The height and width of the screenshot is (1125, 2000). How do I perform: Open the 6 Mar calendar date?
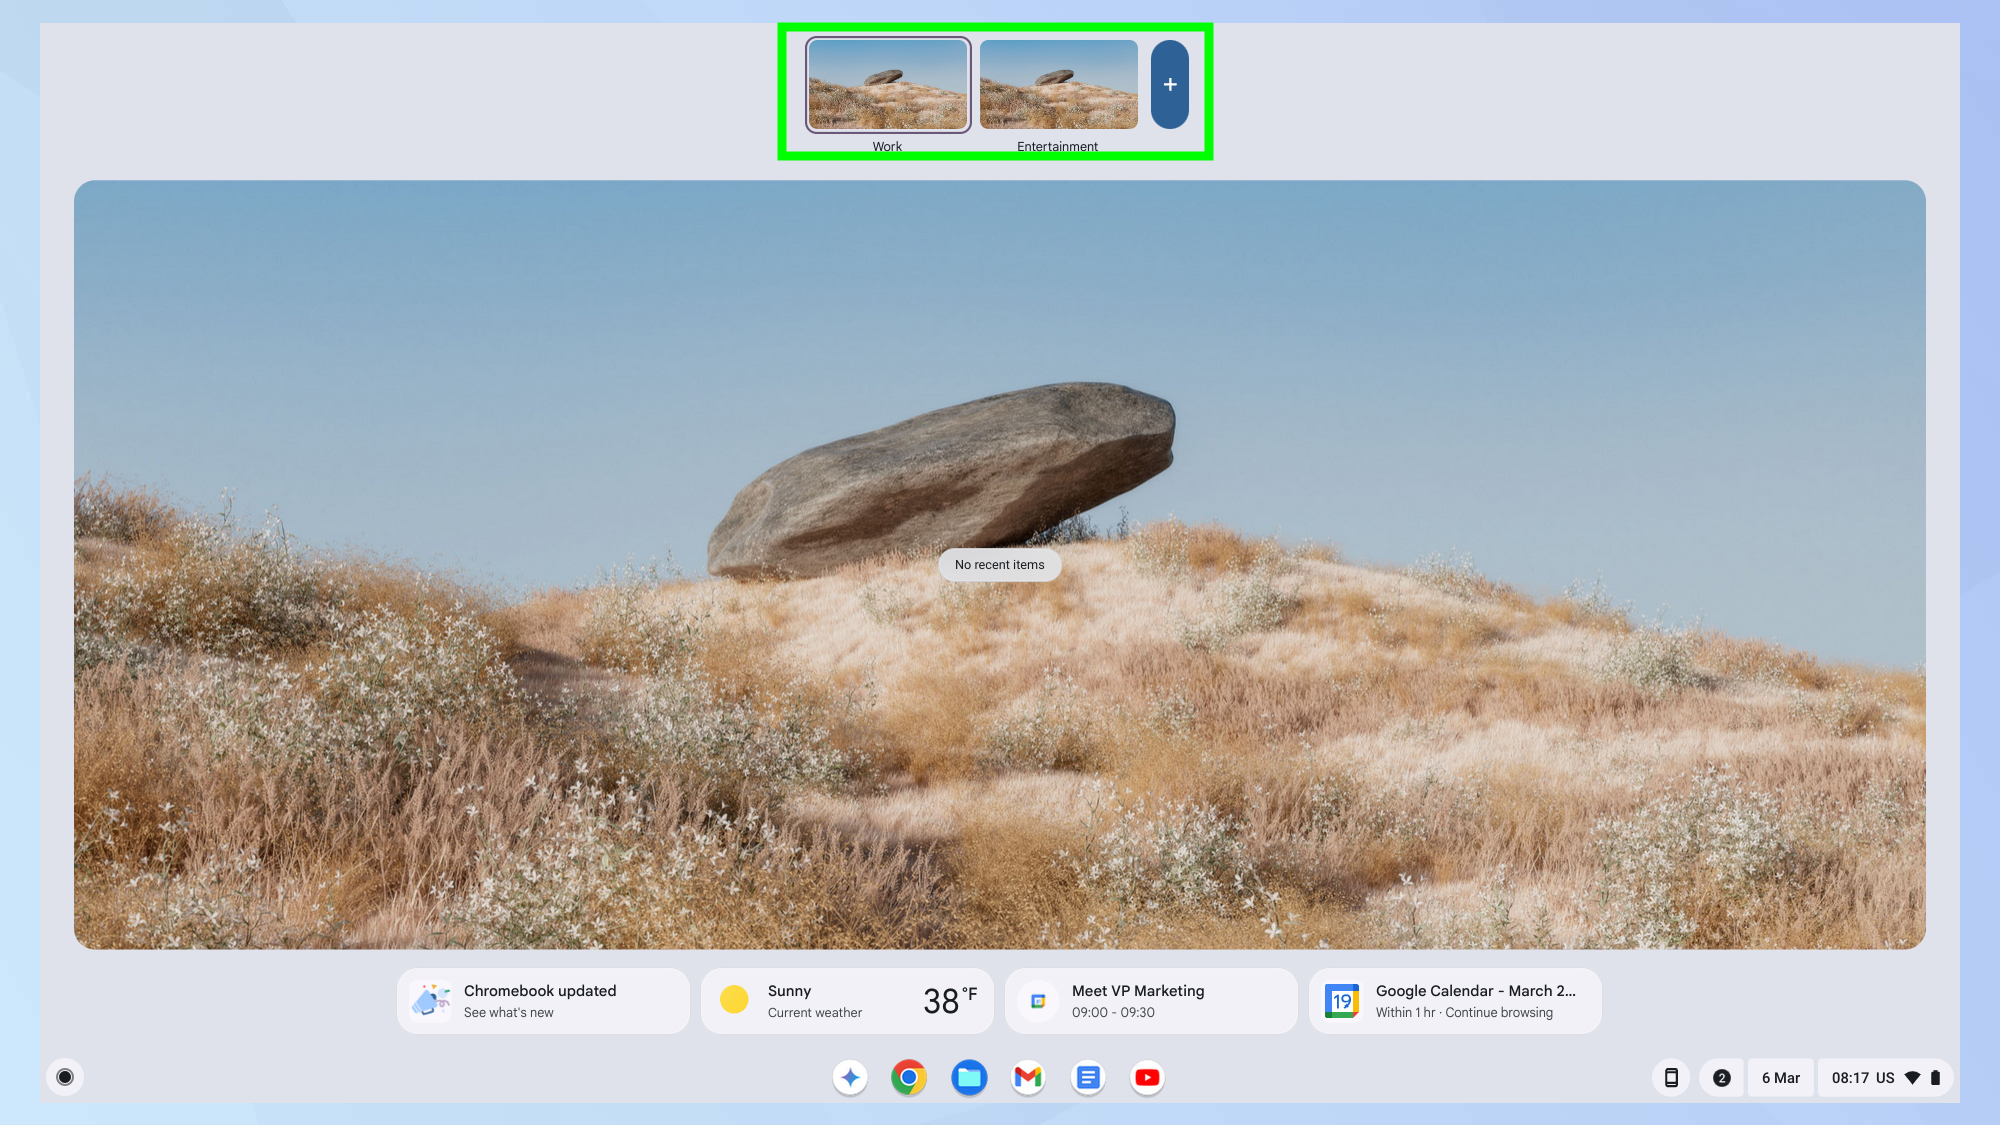(x=1780, y=1077)
